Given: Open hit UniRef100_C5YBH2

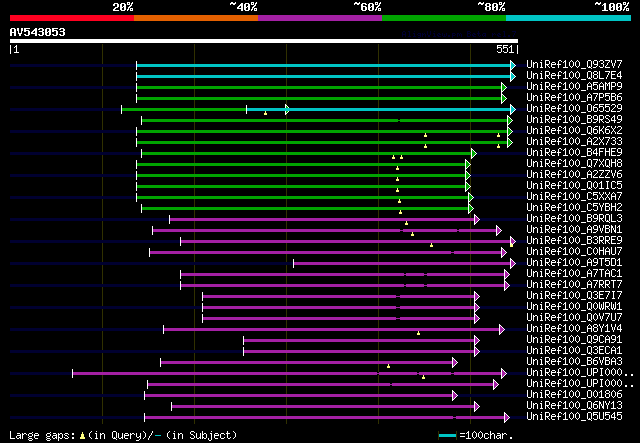Looking at the screenshot, I should [x=574, y=207].
